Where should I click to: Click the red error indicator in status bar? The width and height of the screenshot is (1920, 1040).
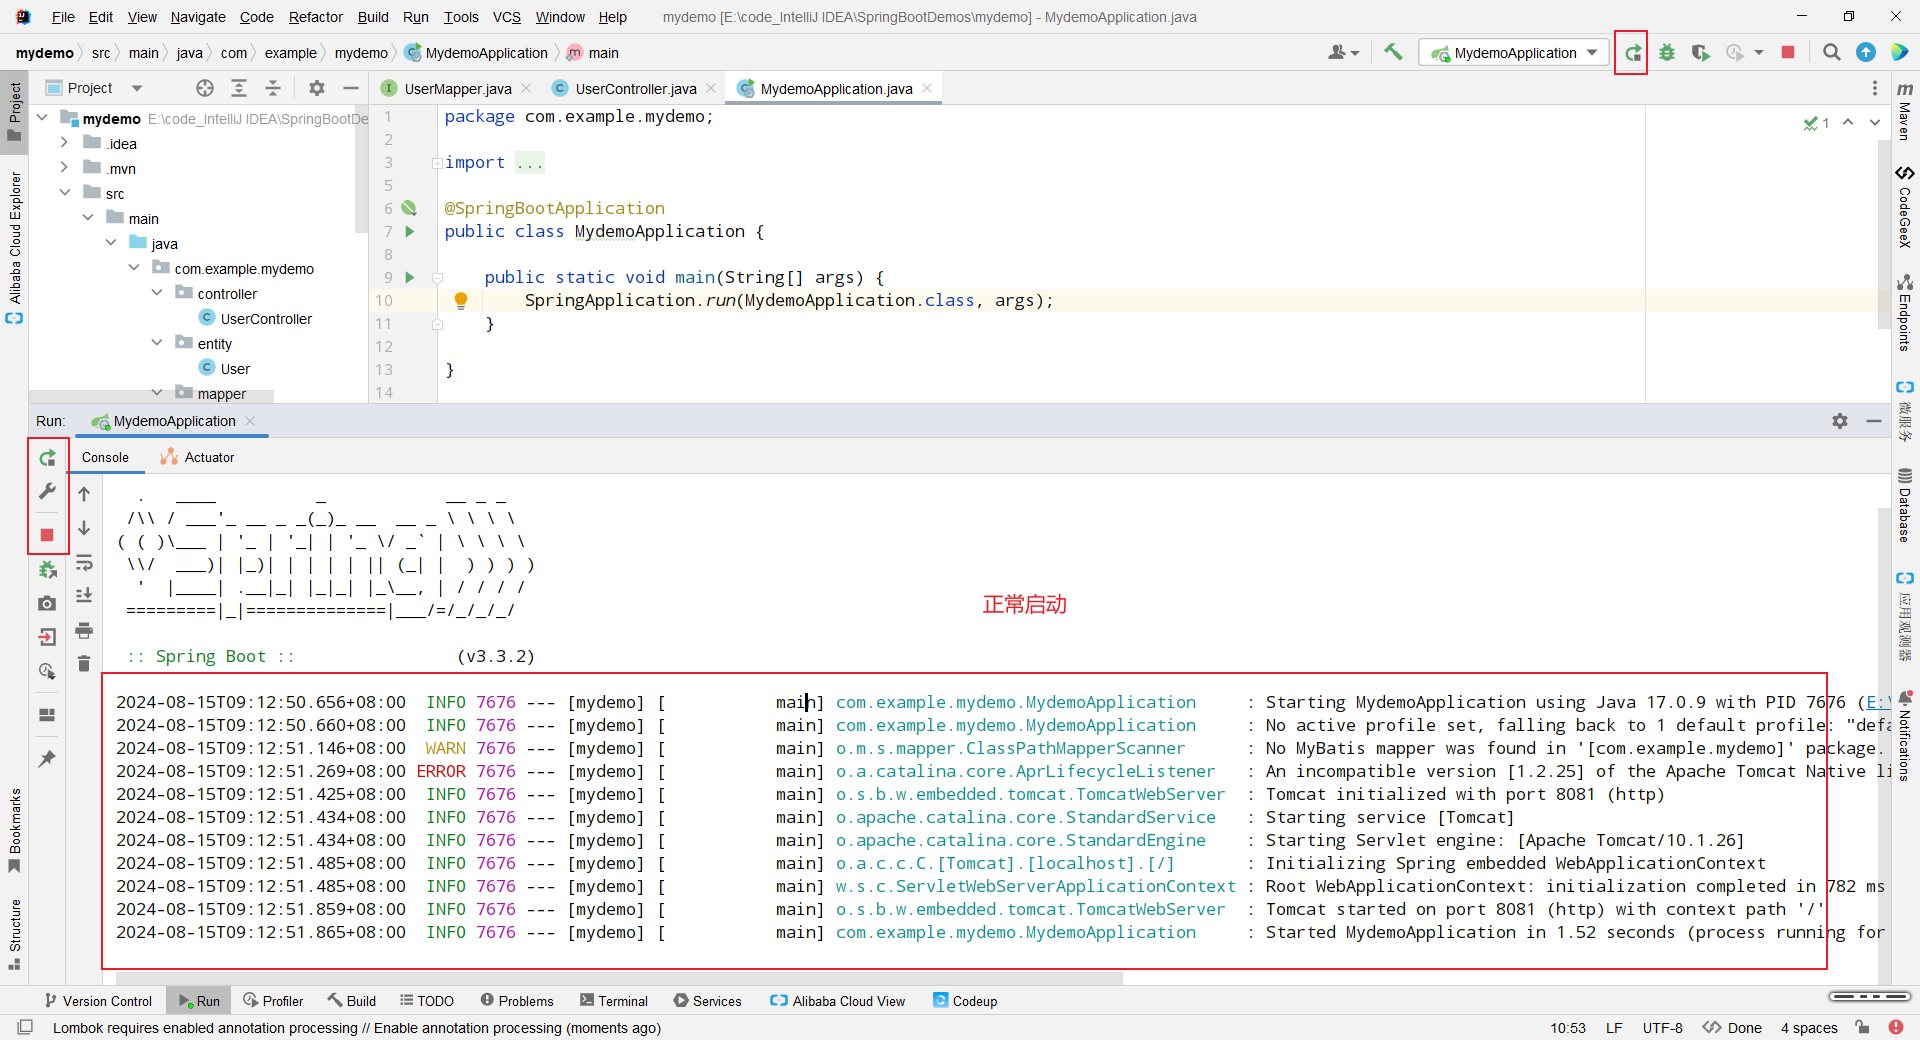(x=1896, y=1027)
